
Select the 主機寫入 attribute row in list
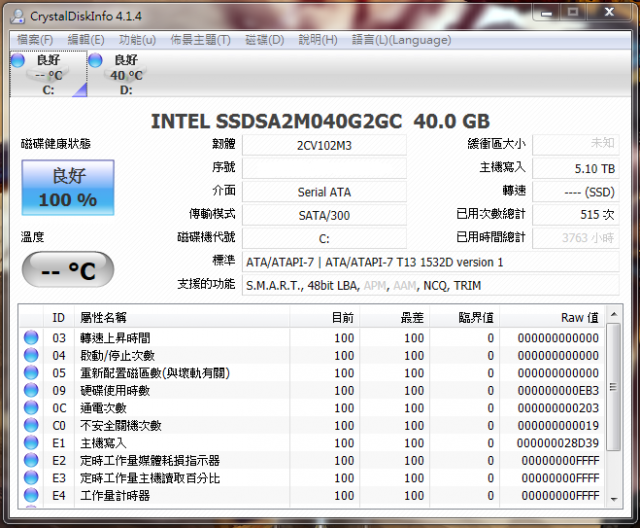pyautogui.click(x=312, y=443)
